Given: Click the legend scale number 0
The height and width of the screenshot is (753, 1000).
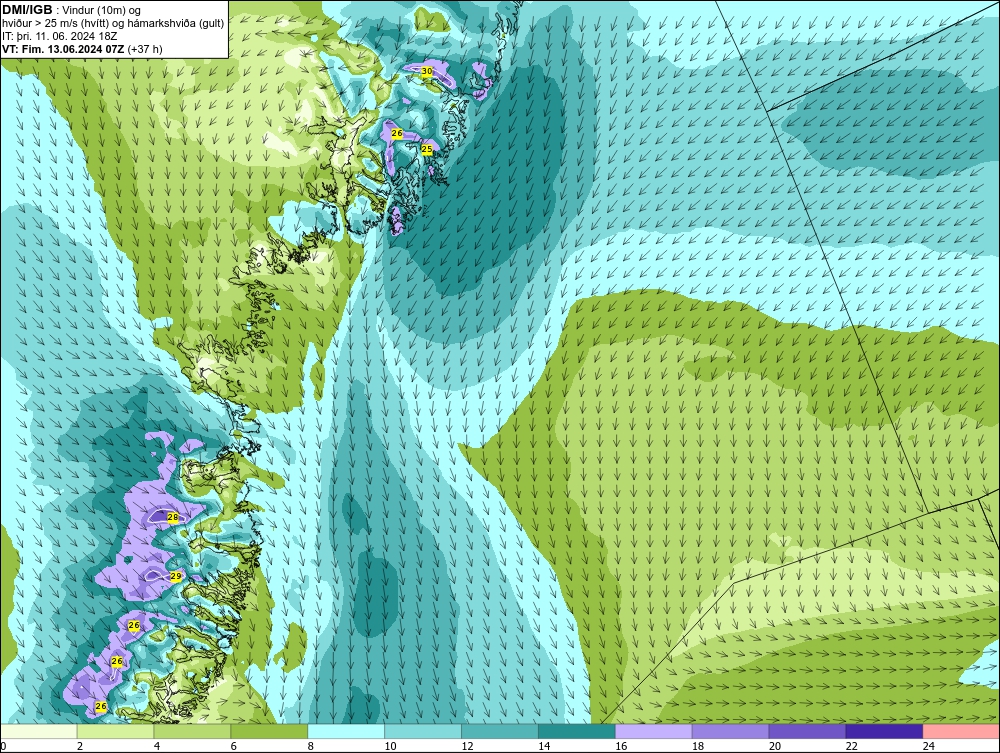Looking at the screenshot, I should coord(3,746).
